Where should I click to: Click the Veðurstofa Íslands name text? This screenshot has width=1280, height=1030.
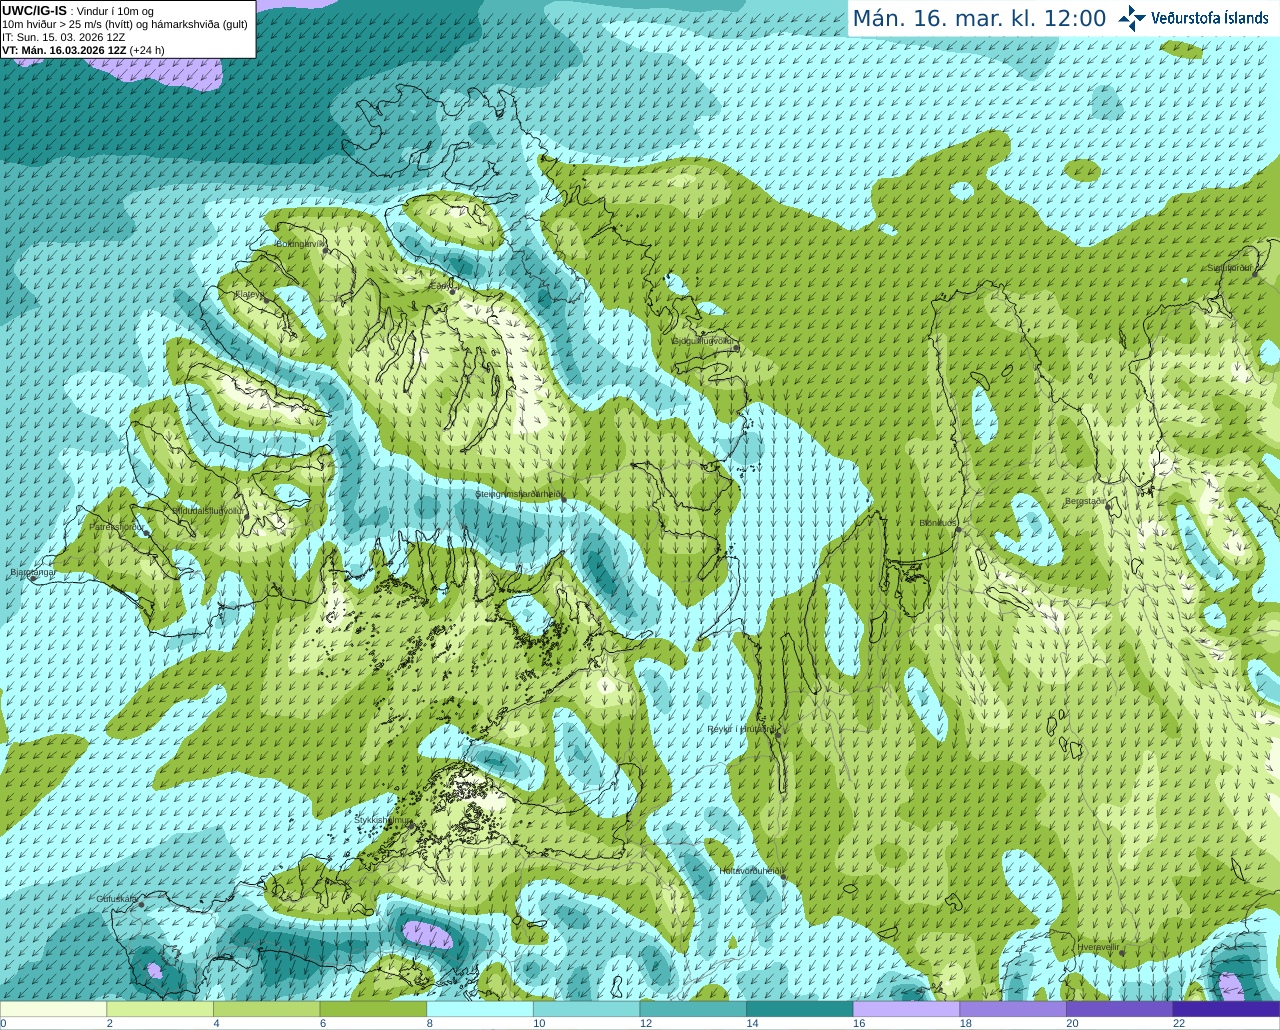(1209, 18)
